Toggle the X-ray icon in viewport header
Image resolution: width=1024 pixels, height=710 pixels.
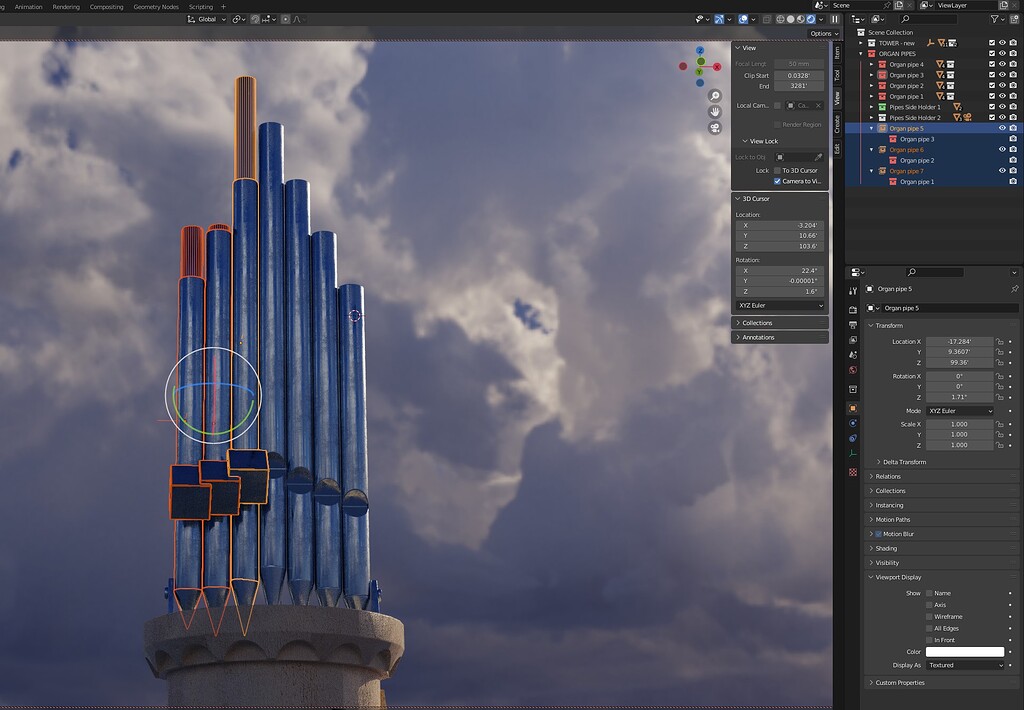pyautogui.click(x=767, y=20)
